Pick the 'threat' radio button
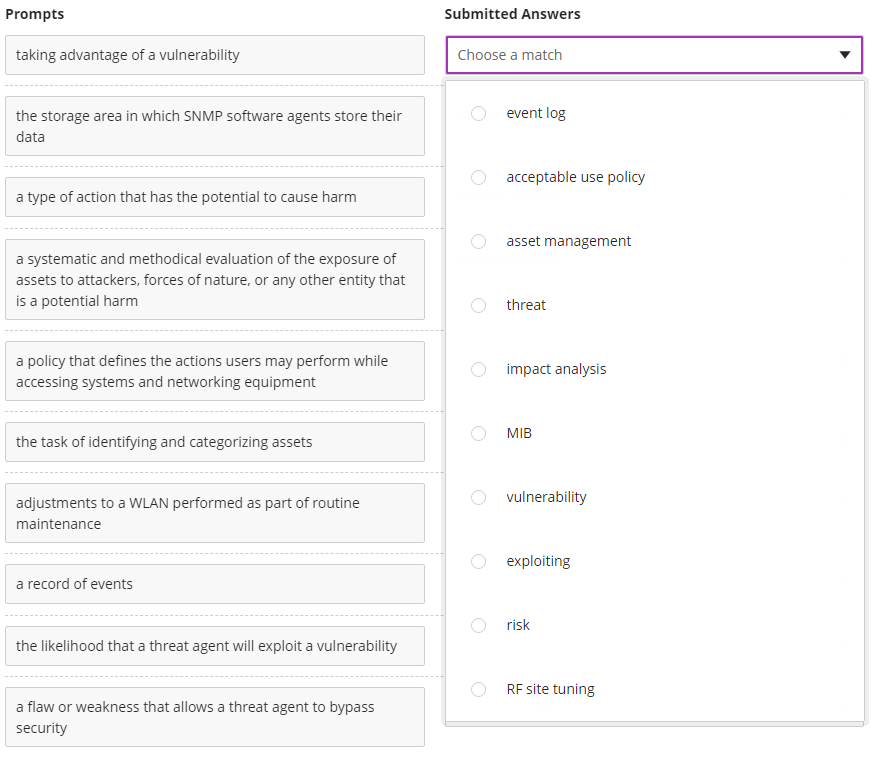This screenshot has height=768, width=877. (x=479, y=306)
